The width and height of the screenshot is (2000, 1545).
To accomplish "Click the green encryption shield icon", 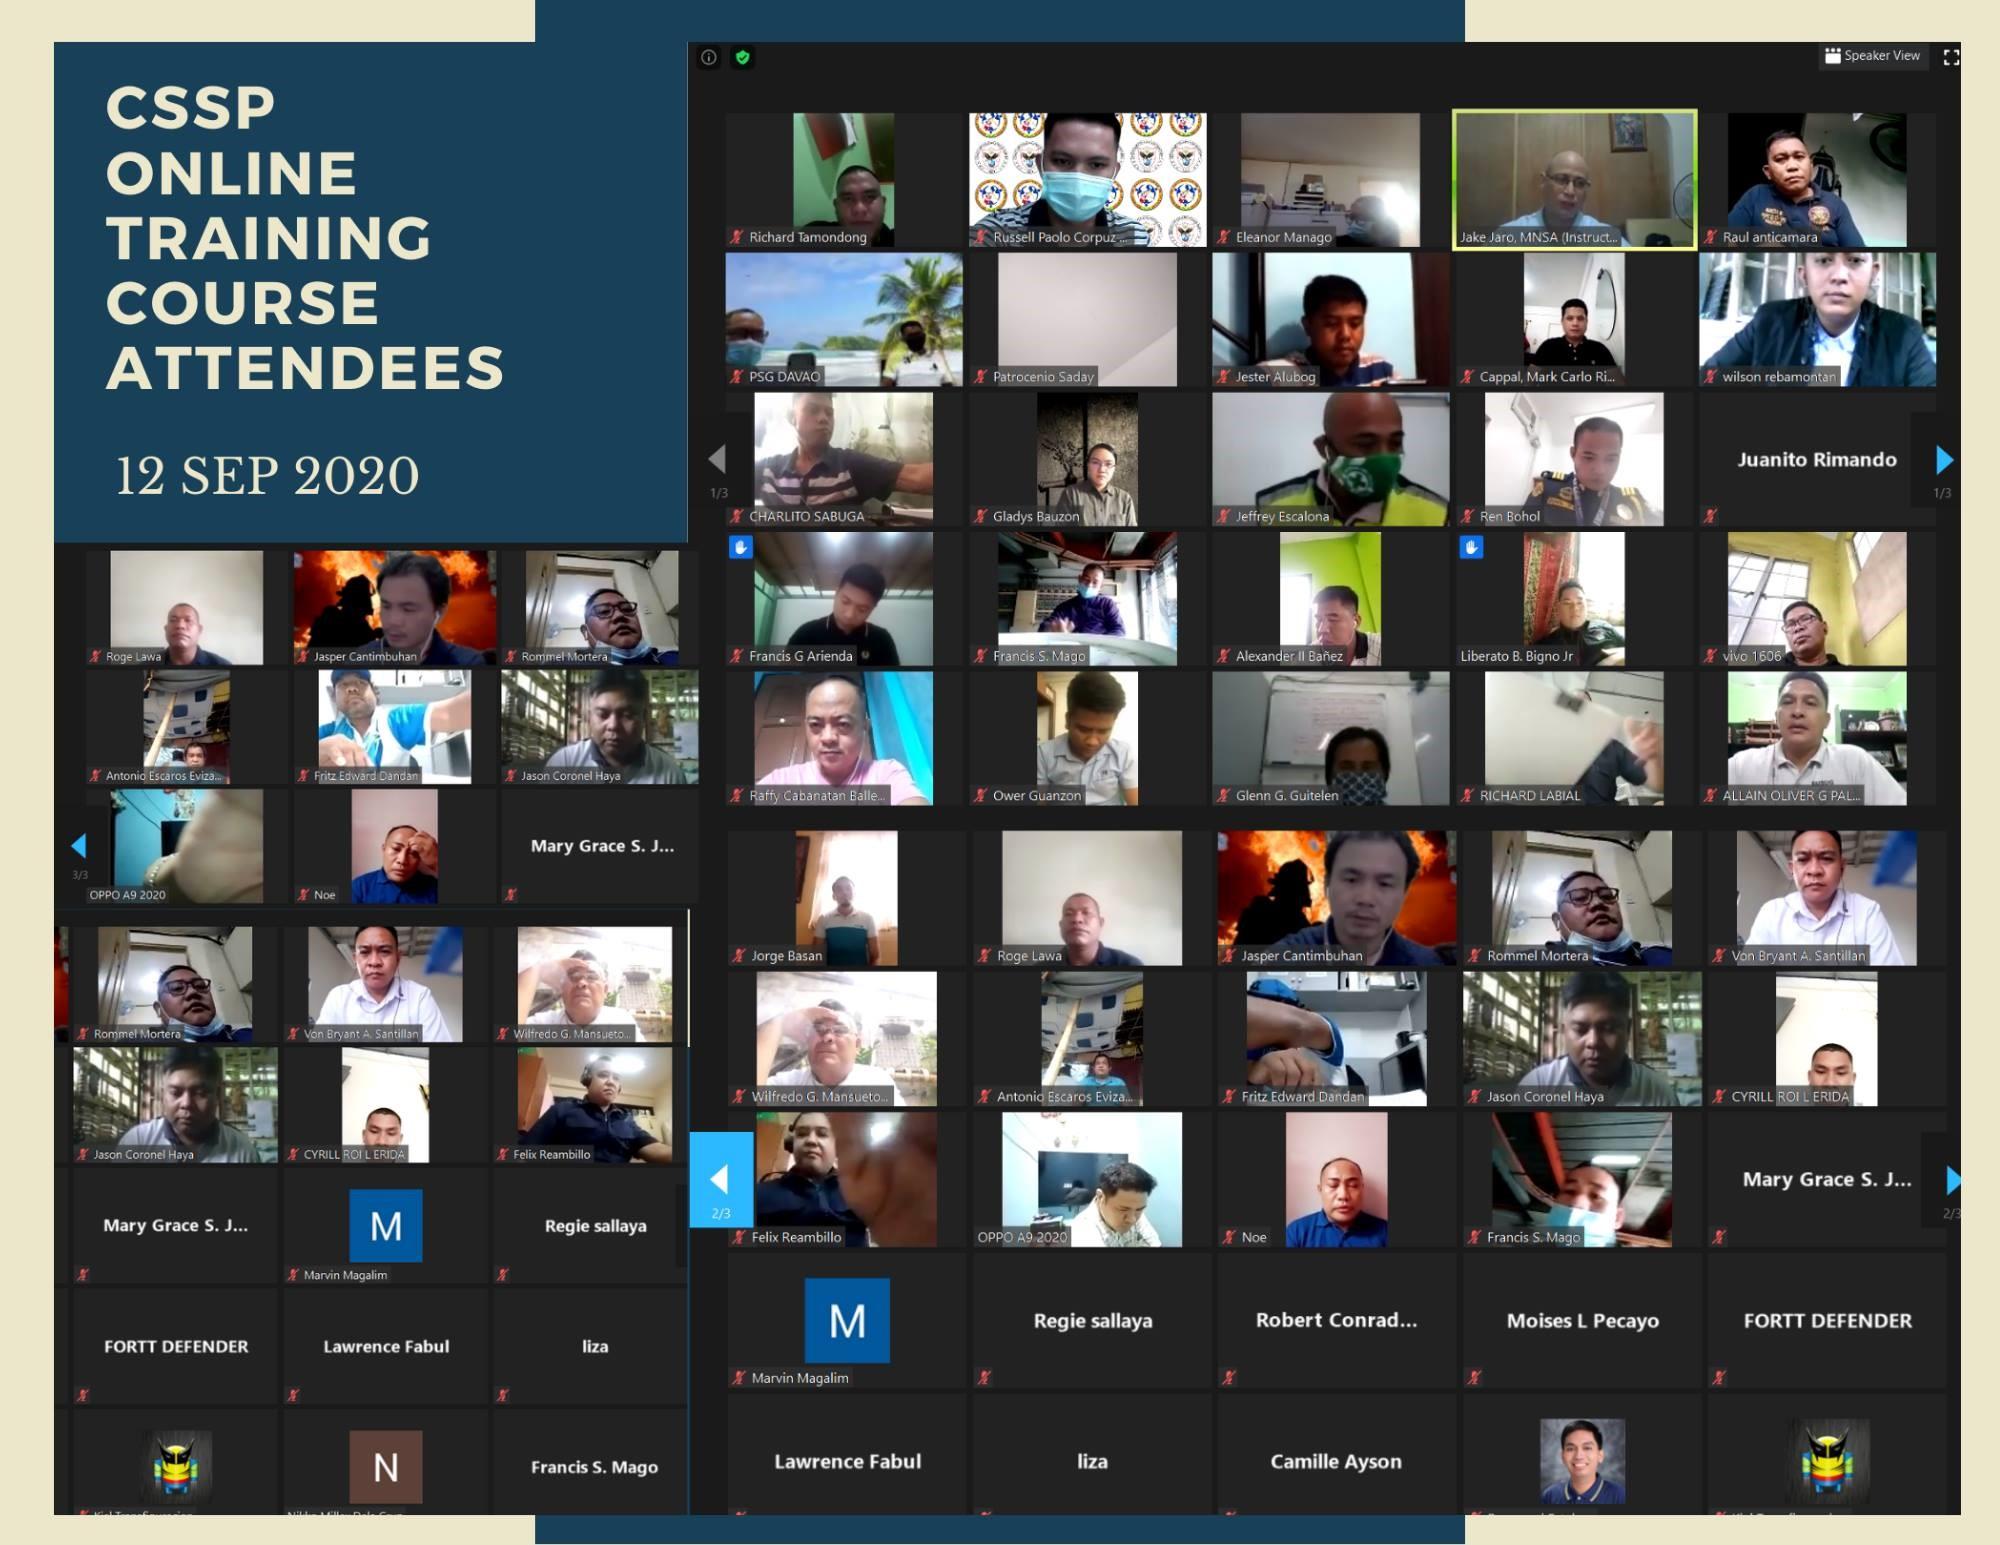I will click(742, 57).
